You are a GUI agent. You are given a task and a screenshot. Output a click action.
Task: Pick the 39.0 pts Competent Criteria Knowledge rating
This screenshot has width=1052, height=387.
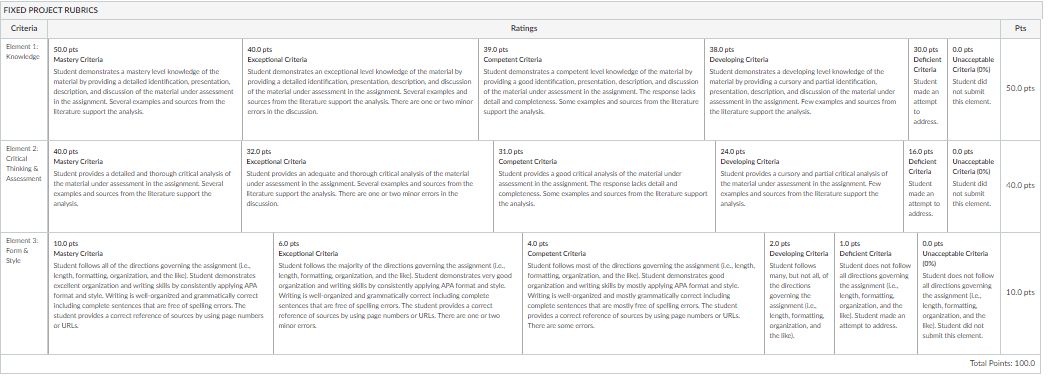click(592, 89)
